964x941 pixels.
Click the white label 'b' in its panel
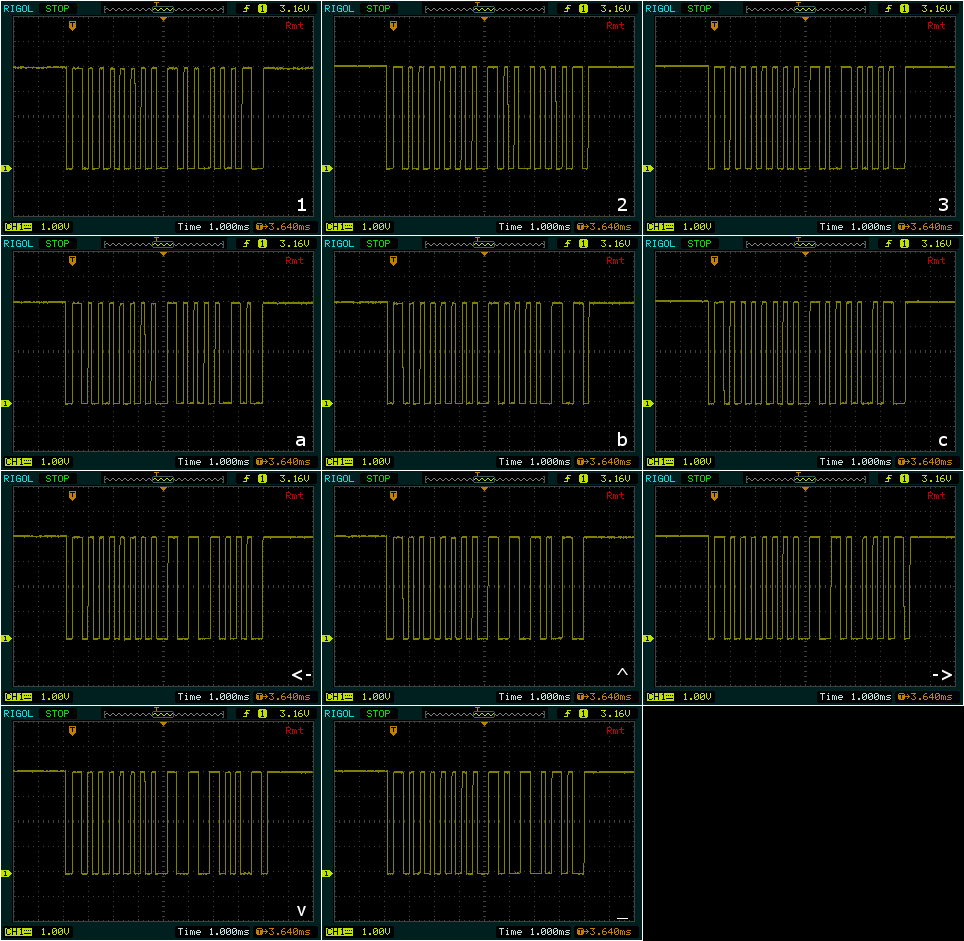[622, 439]
